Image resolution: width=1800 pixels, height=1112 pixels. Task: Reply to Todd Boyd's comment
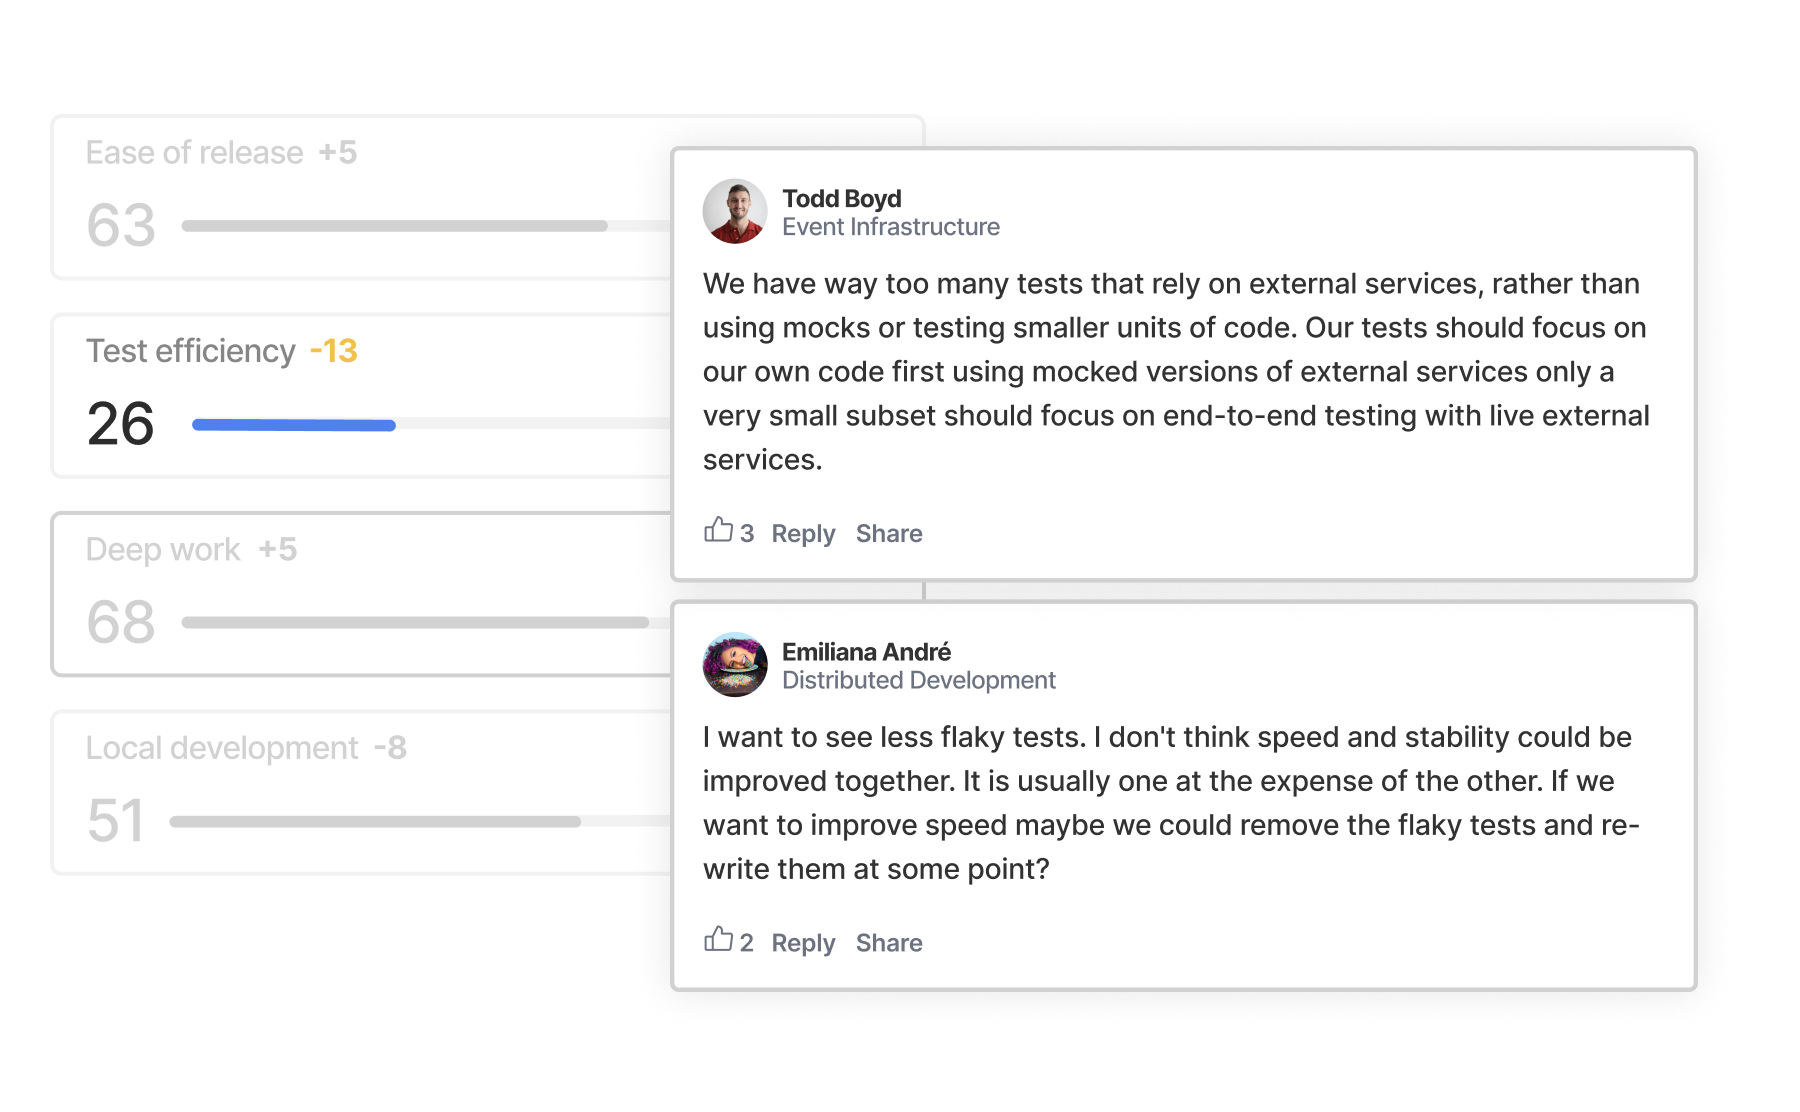click(x=803, y=534)
